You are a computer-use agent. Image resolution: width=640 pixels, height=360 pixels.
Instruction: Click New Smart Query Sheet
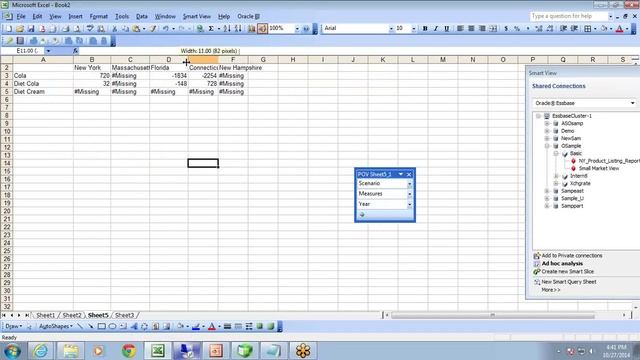(x=569, y=282)
